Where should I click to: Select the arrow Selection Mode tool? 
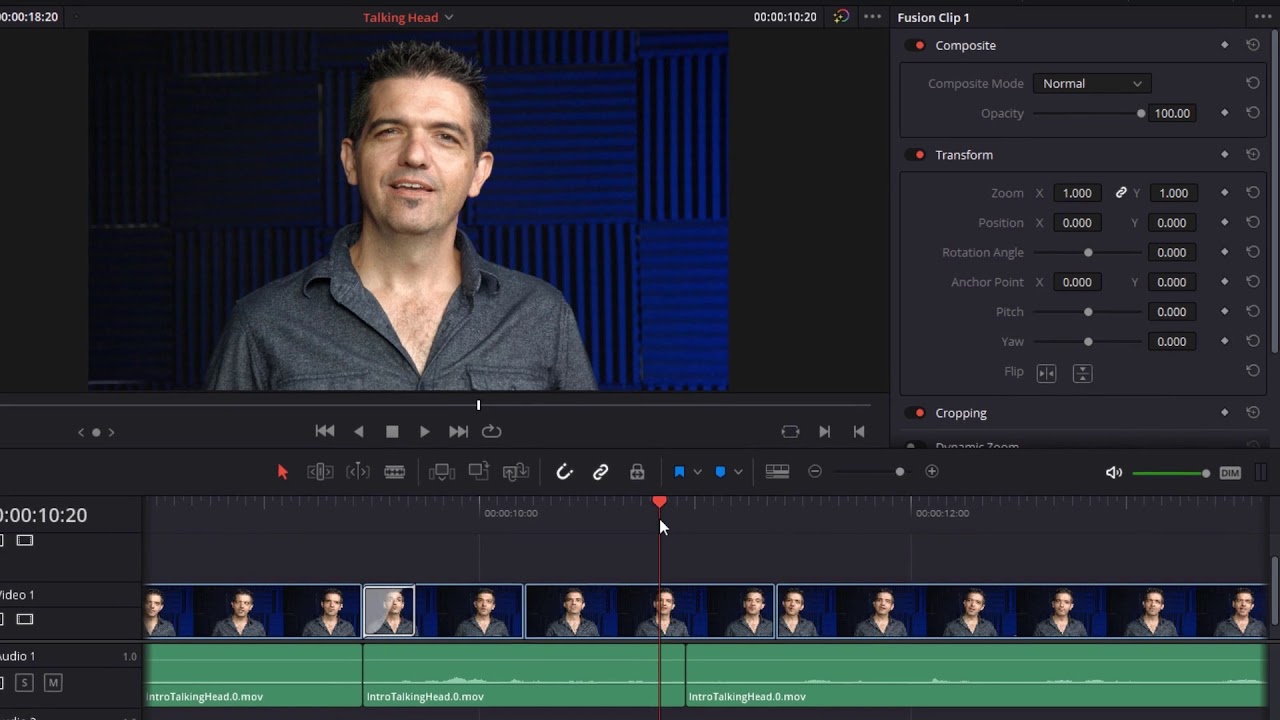tap(282, 472)
